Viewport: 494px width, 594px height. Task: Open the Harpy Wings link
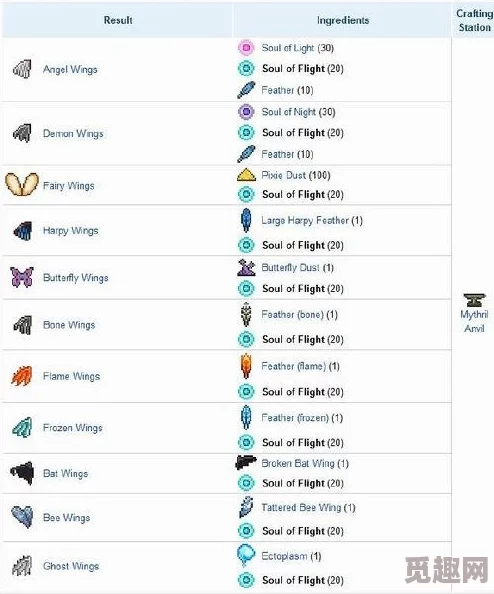coord(70,230)
